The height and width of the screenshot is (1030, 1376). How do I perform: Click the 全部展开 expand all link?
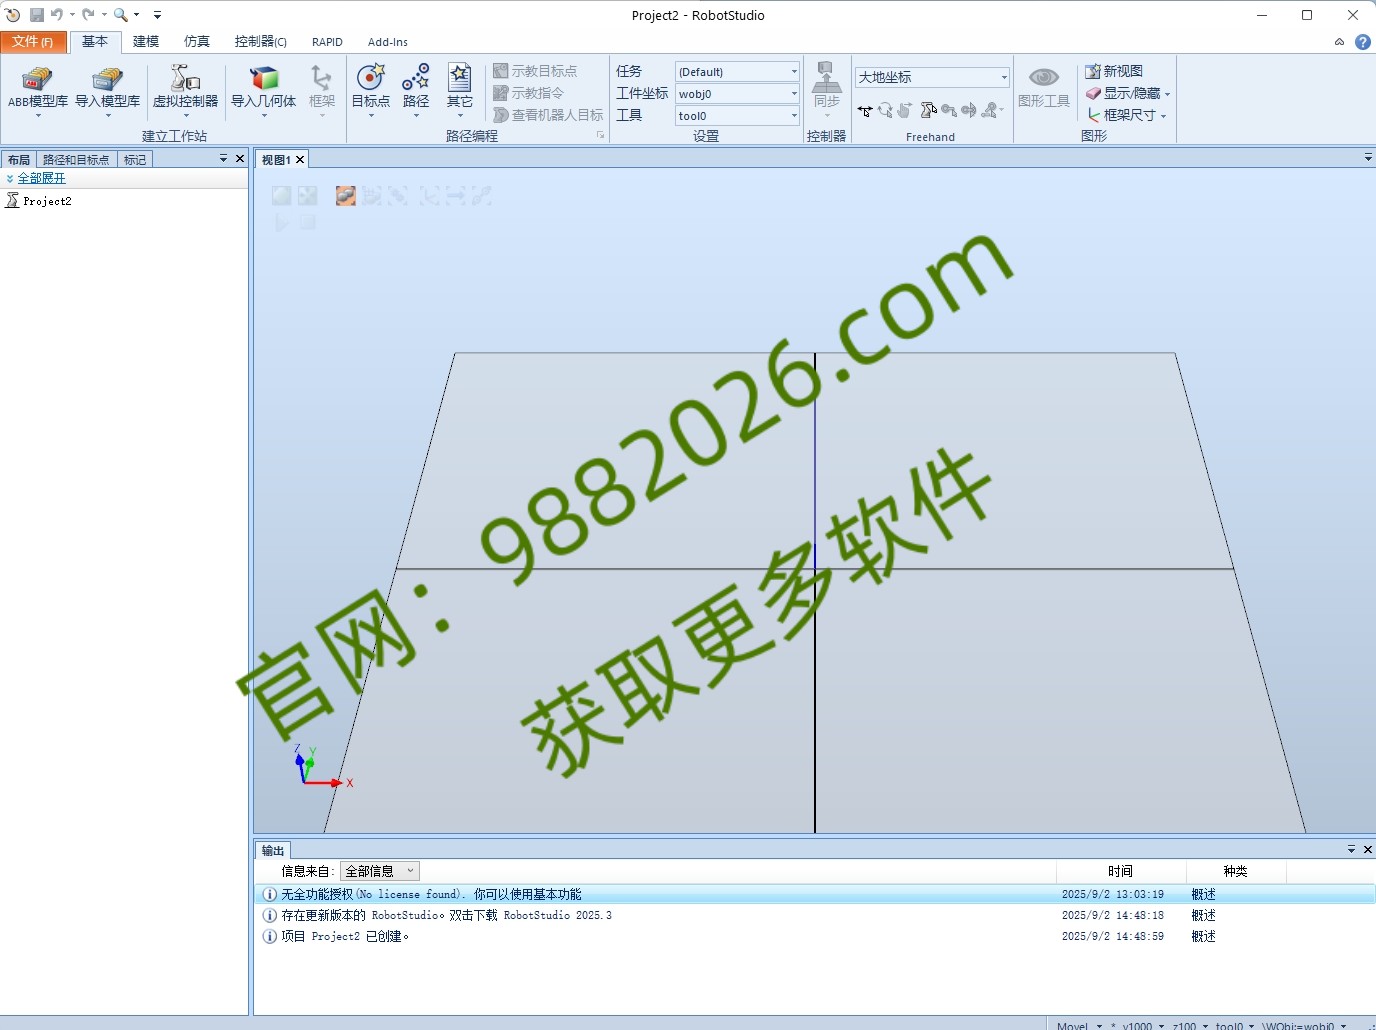41,178
